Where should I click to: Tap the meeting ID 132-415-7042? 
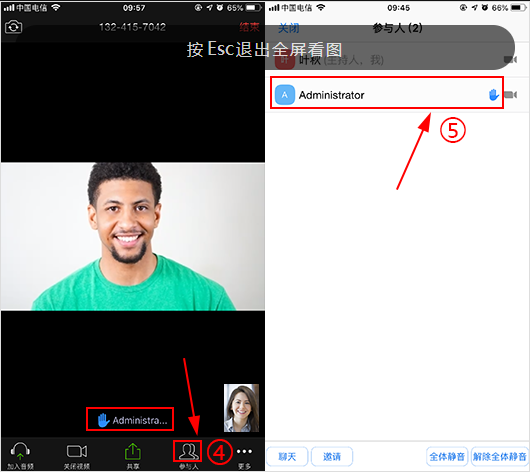[x=132, y=27]
